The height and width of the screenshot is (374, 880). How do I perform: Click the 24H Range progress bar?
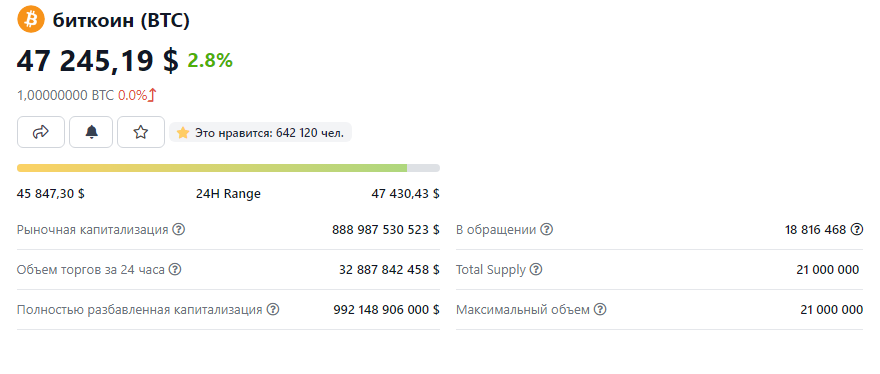point(228,168)
